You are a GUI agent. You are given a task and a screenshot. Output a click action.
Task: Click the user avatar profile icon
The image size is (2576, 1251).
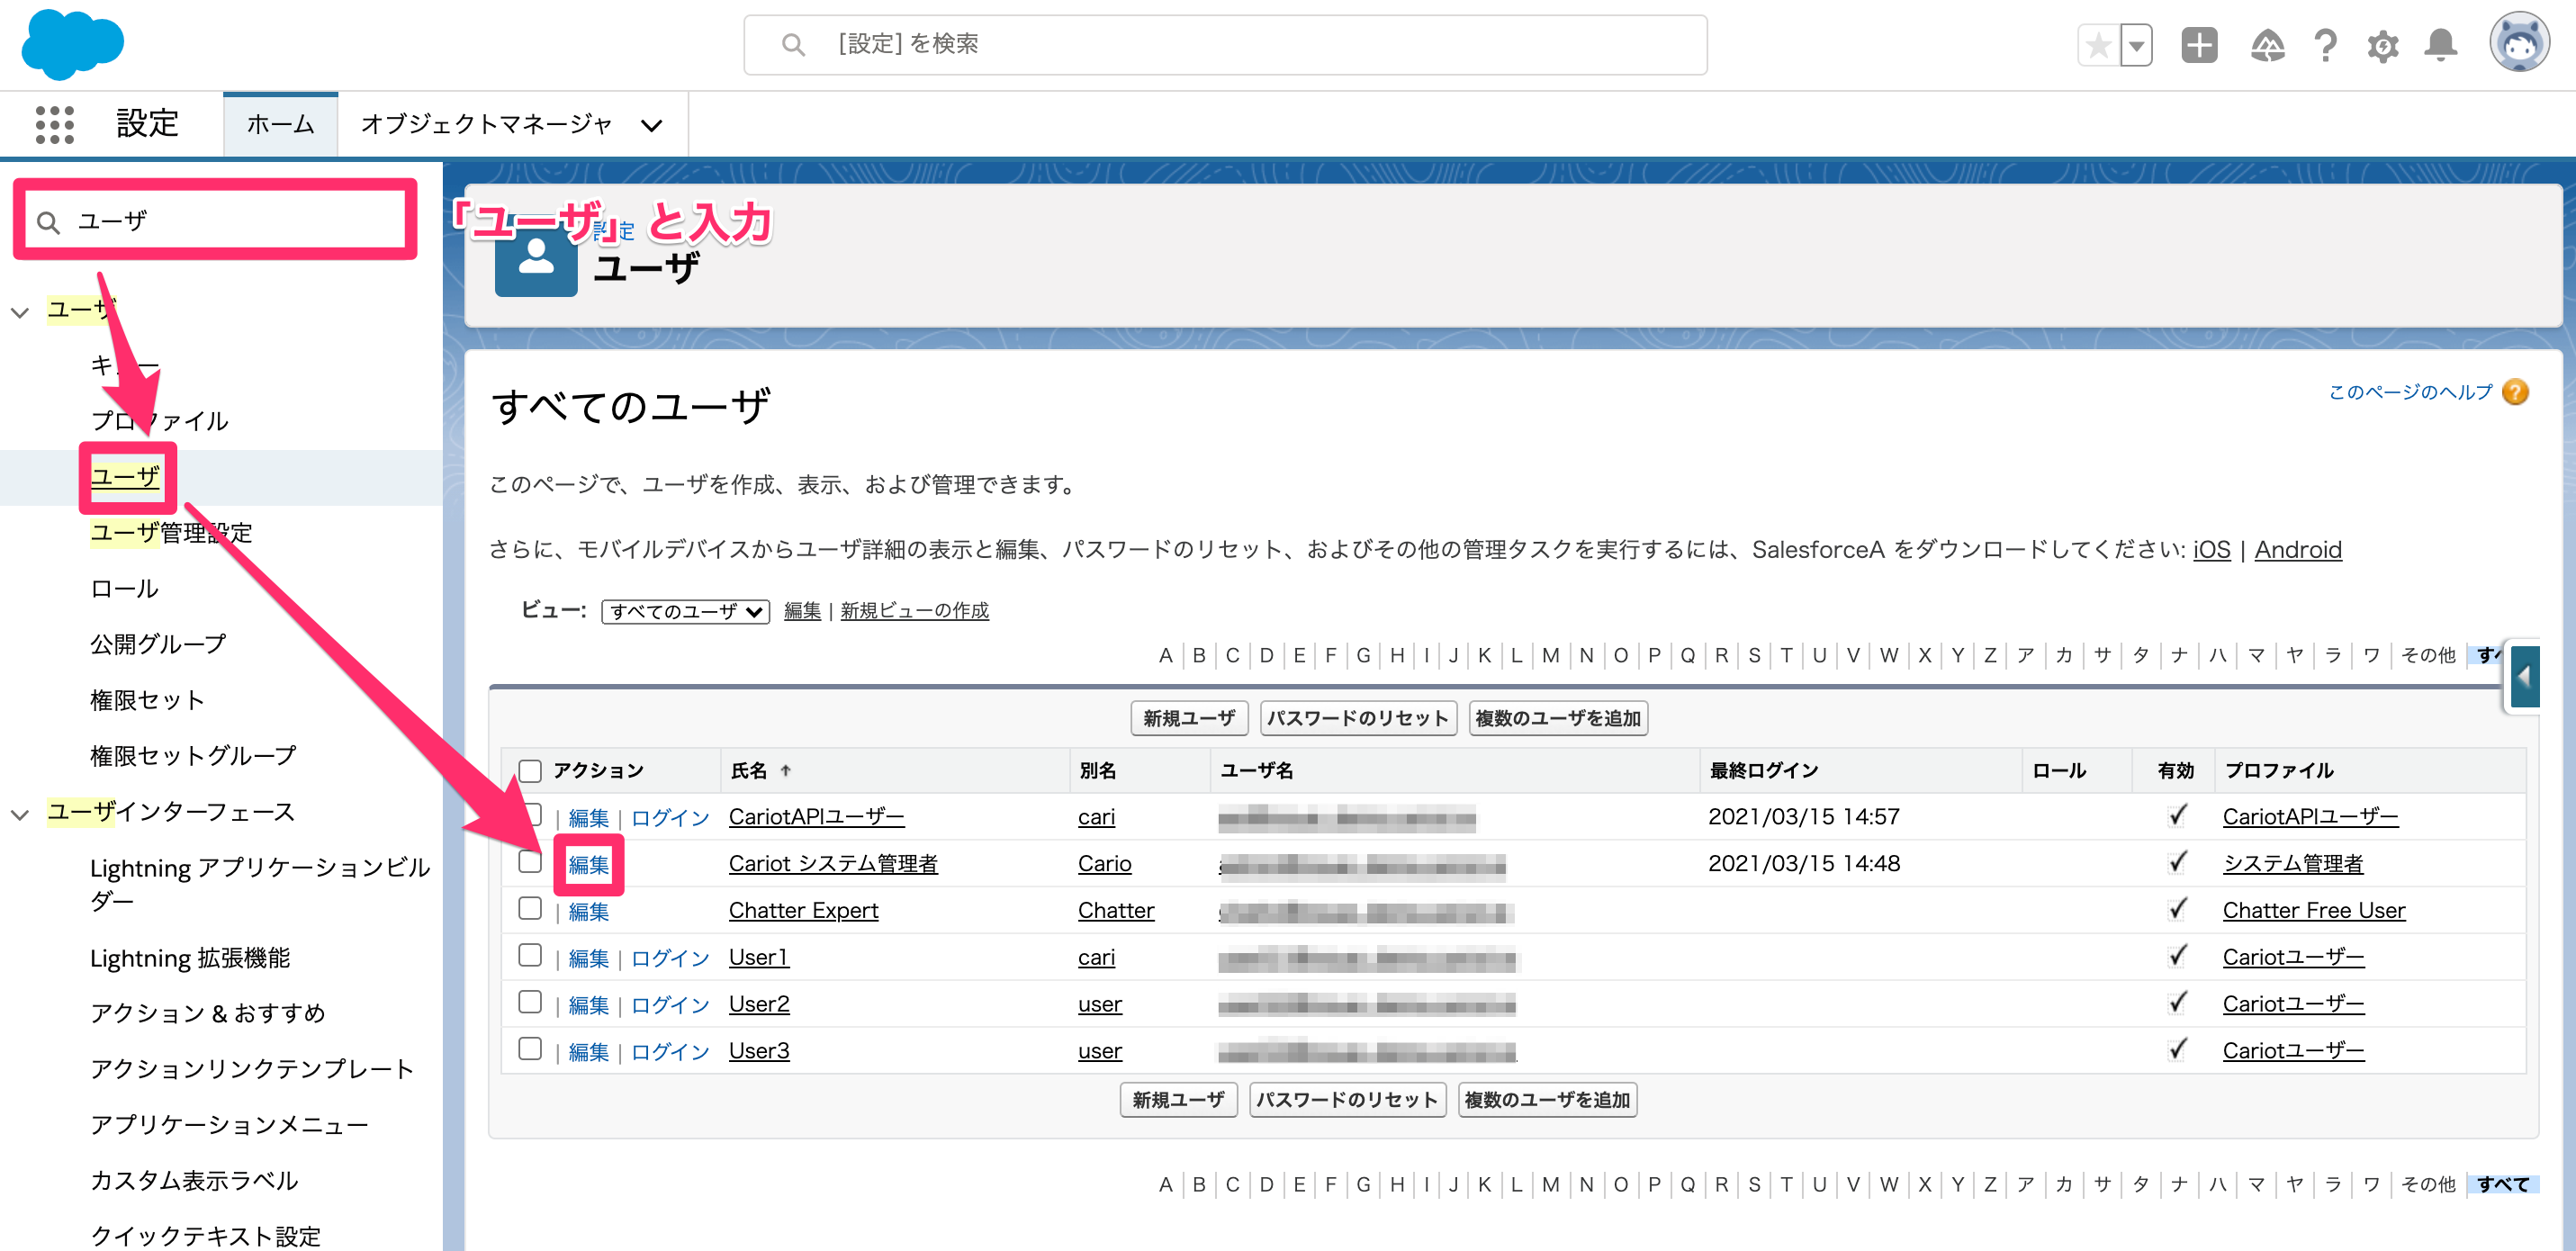pos(2518,43)
